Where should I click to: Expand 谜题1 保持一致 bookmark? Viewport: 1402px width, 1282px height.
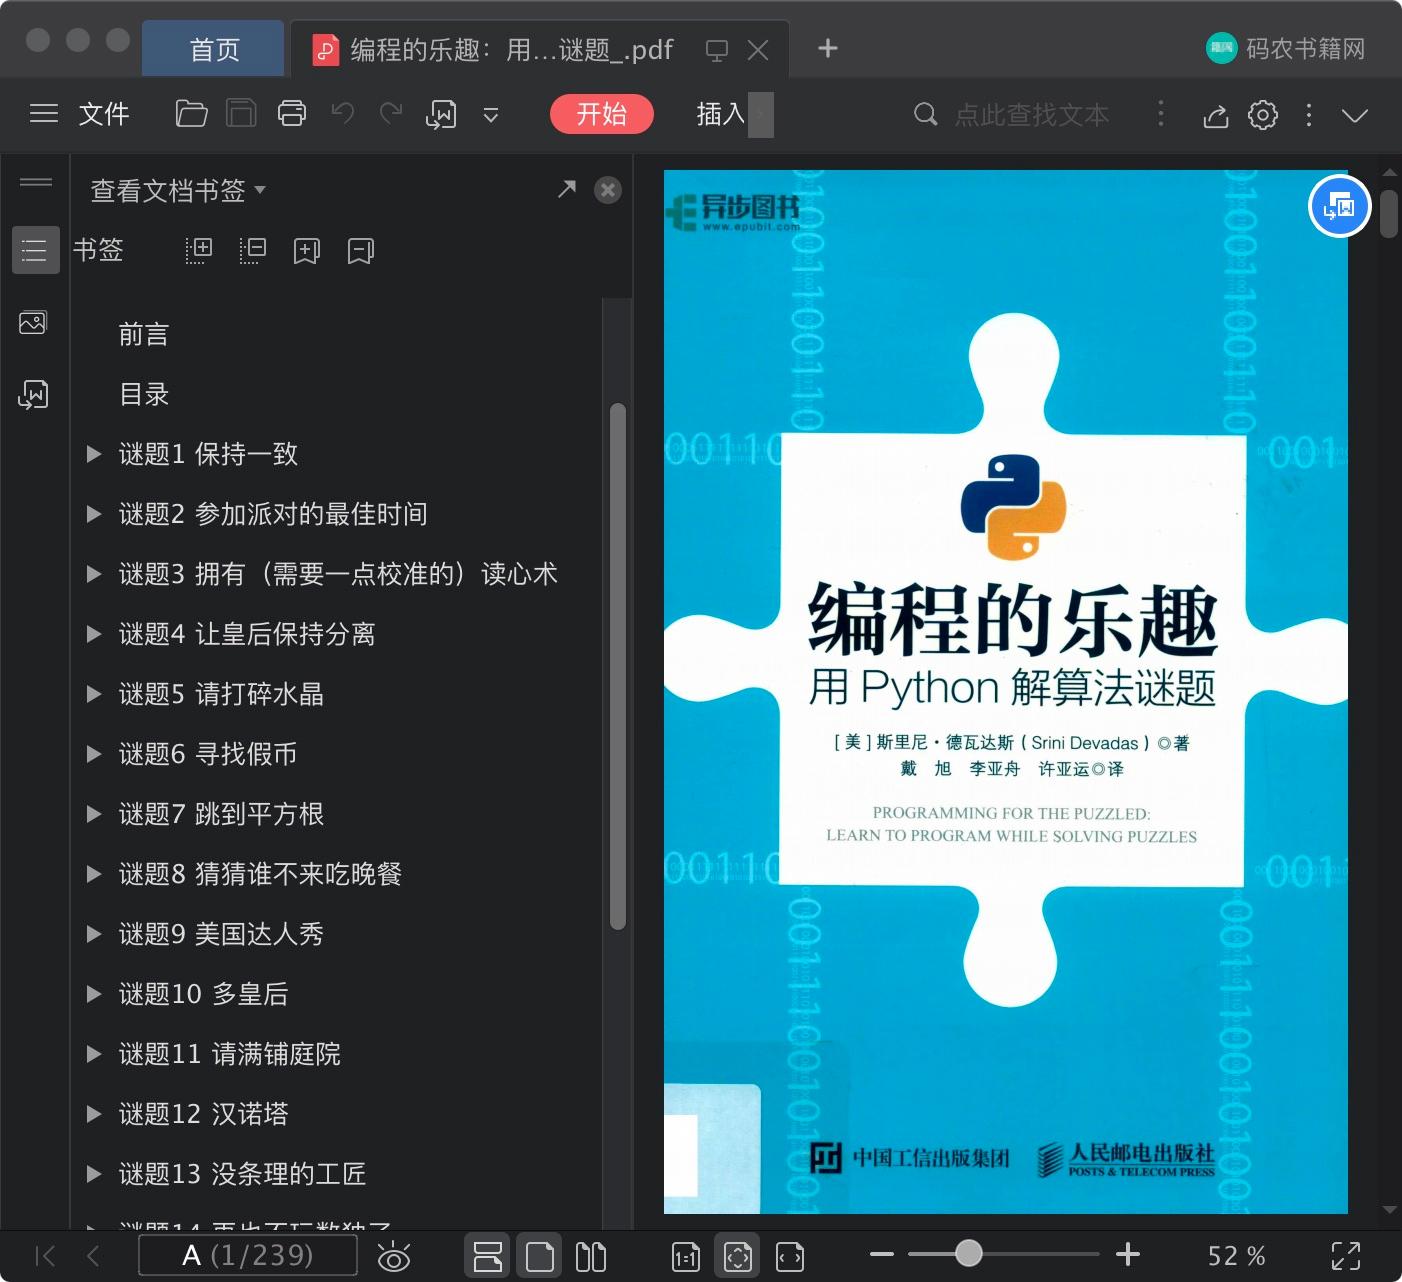point(94,454)
